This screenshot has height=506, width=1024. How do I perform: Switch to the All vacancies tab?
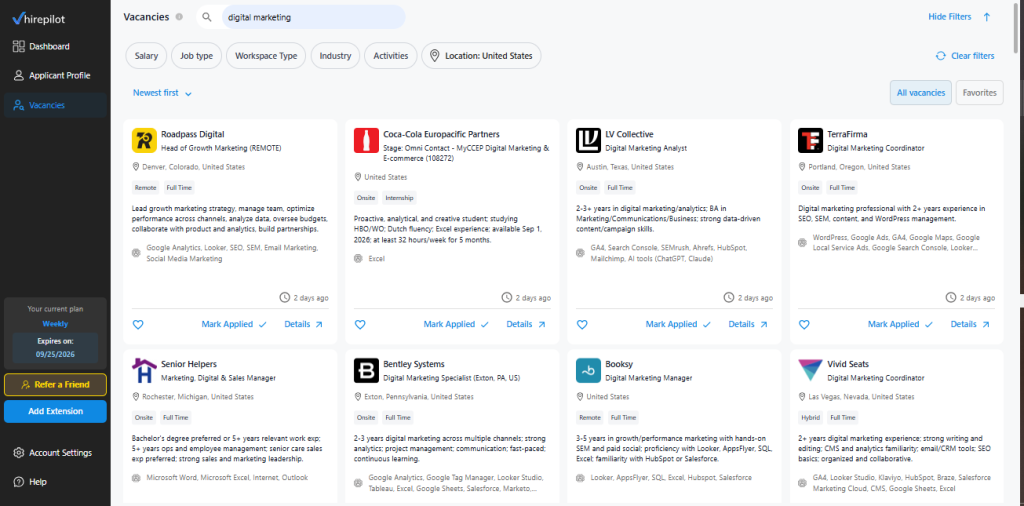pos(921,93)
